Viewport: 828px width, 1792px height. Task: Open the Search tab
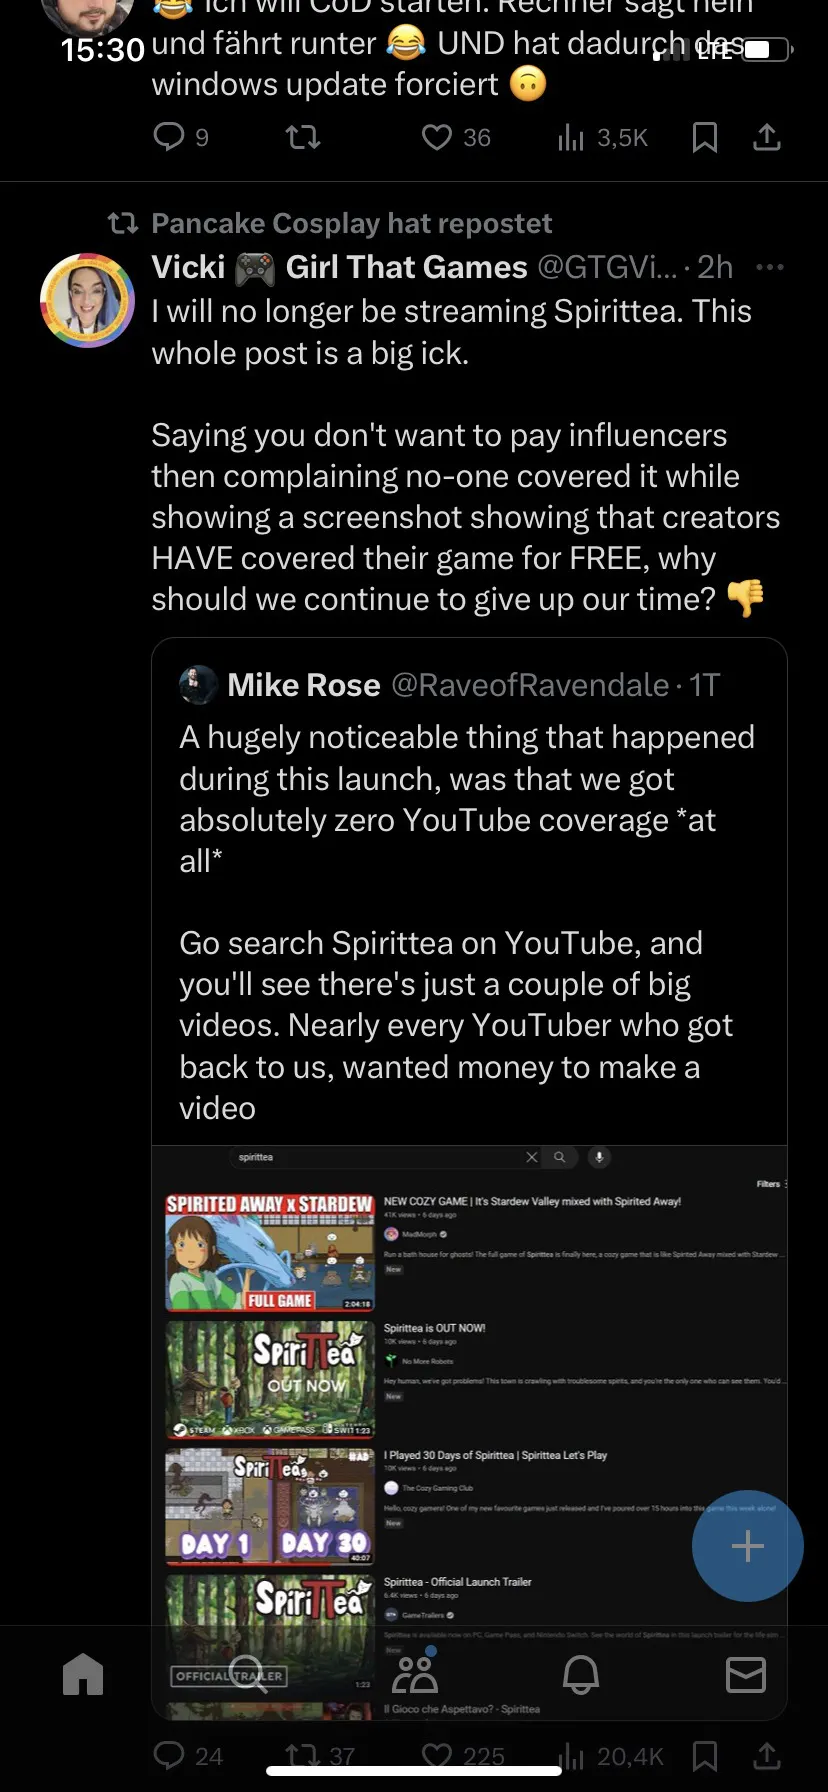(x=248, y=1674)
